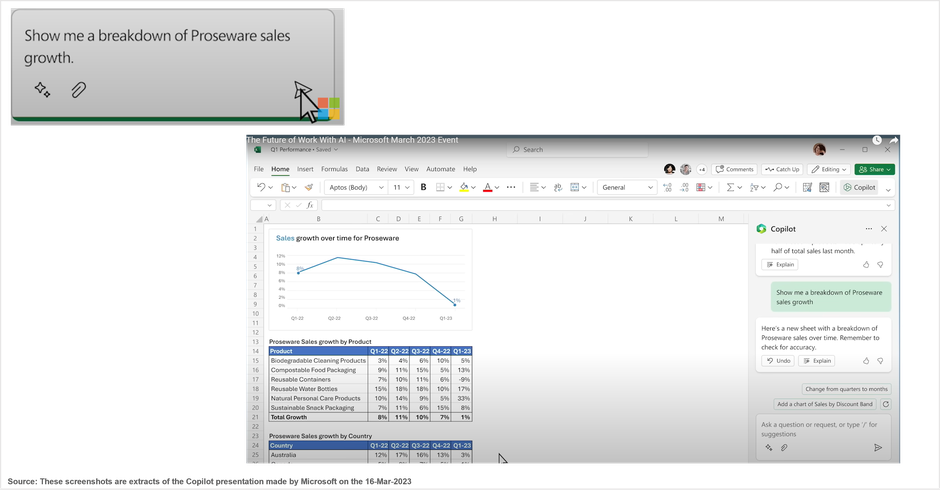The image size is (940, 491).
Task: Click the Paste clipboard icon
Action: (285, 188)
